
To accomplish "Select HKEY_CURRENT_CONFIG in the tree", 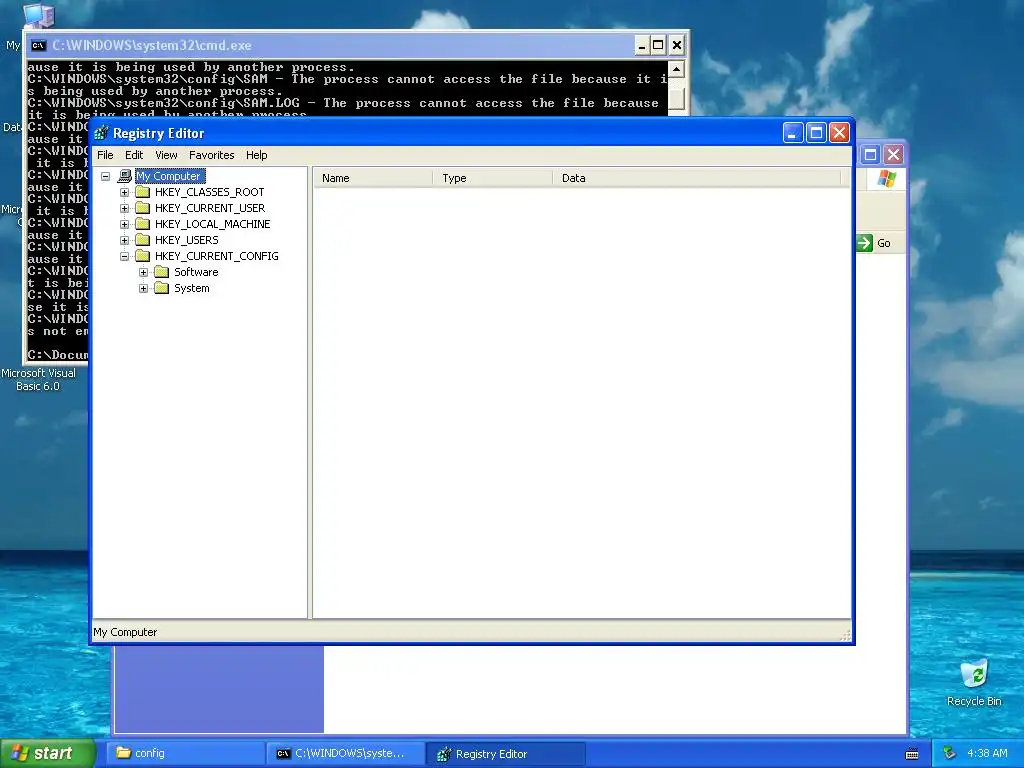I will click(x=217, y=256).
